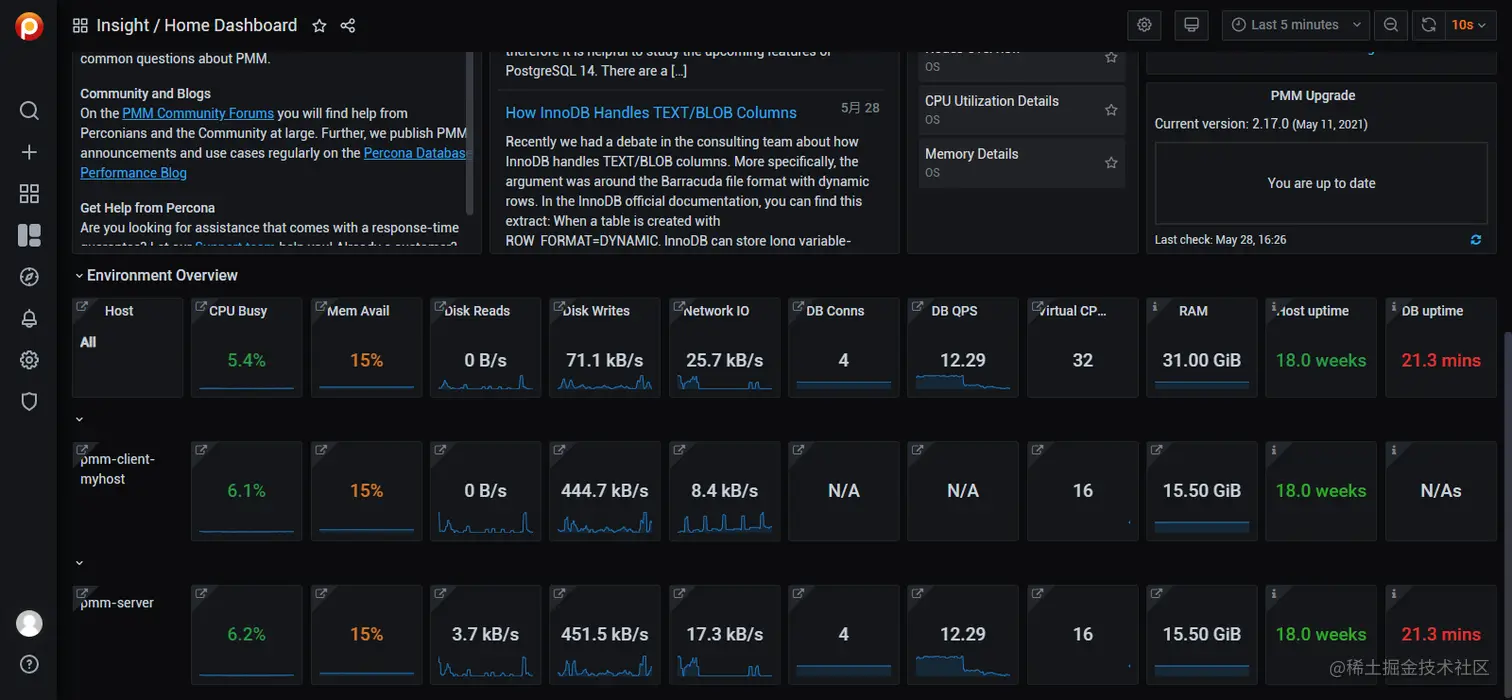This screenshot has width=1512, height=700.
Task: Star the Home Dashboard as favorite
Action: point(319,25)
